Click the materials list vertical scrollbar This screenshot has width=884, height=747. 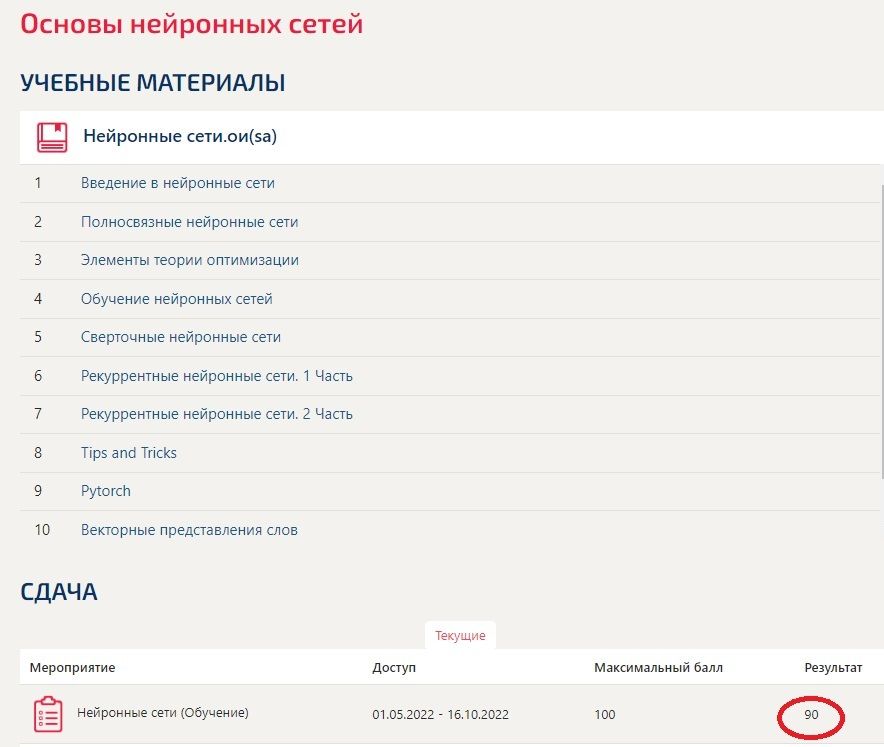(x=881, y=330)
